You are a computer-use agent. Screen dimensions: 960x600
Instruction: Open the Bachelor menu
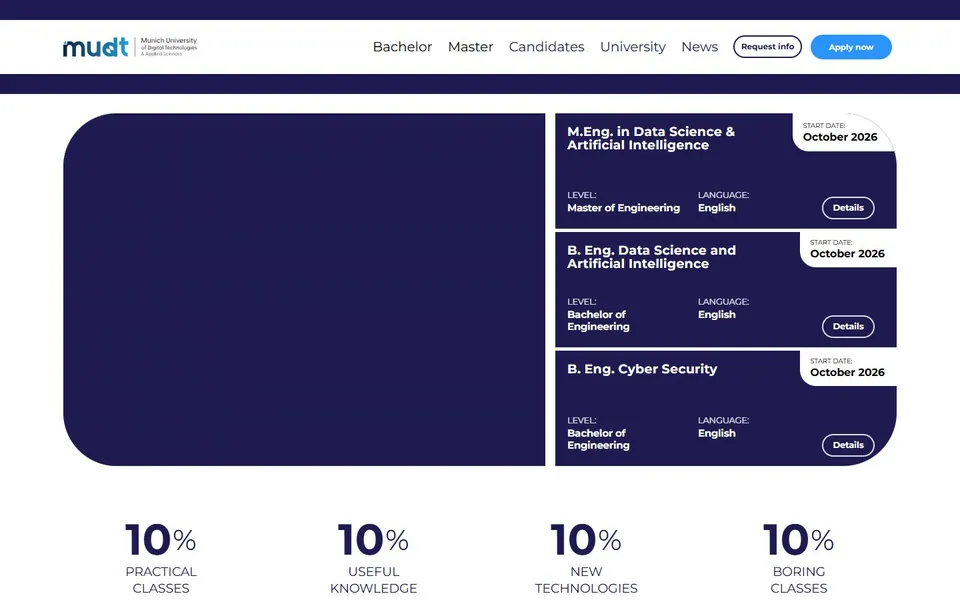(402, 47)
